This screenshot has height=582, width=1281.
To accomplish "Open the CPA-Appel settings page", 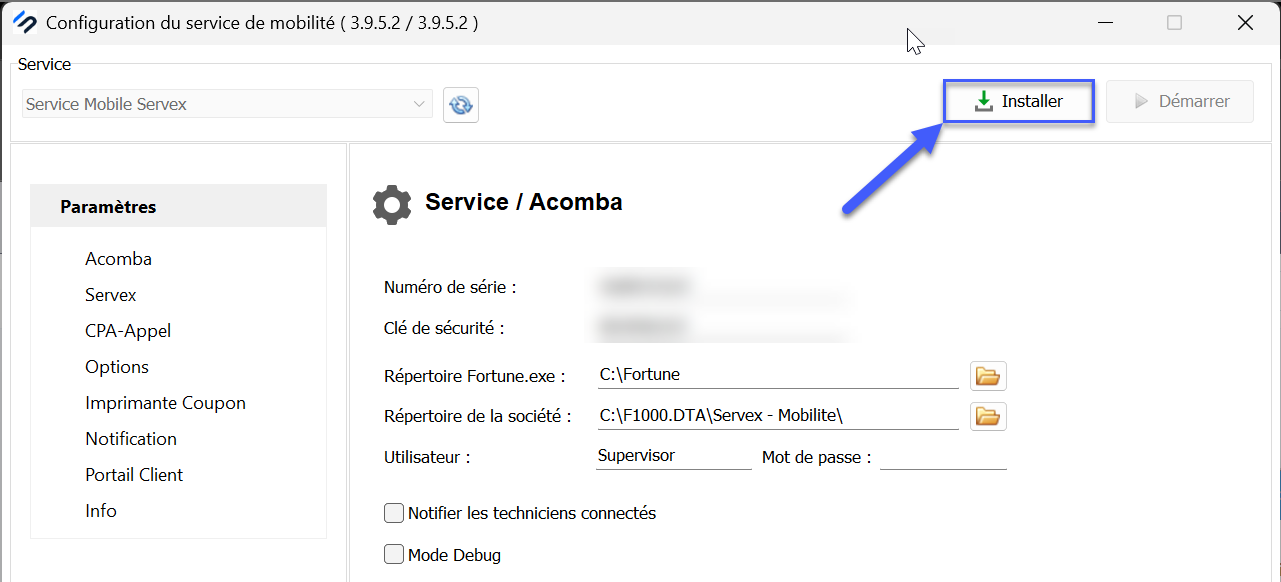I will pyautogui.click(x=128, y=331).
